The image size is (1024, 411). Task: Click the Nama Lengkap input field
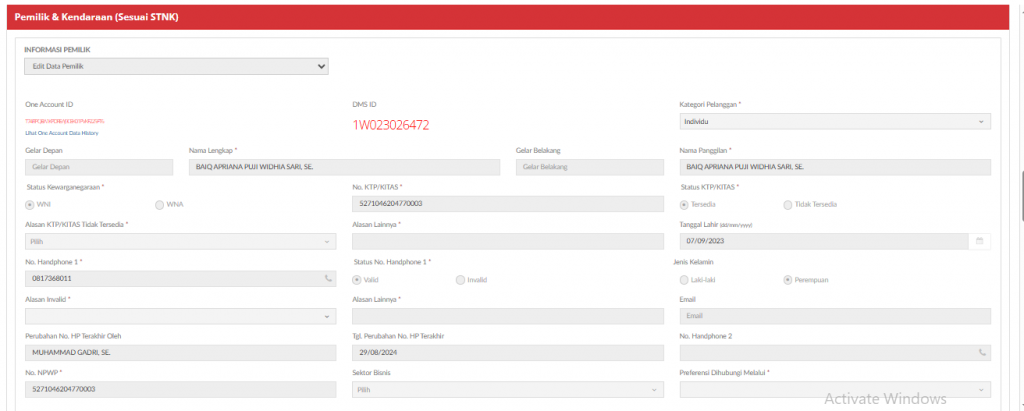click(x=343, y=167)
